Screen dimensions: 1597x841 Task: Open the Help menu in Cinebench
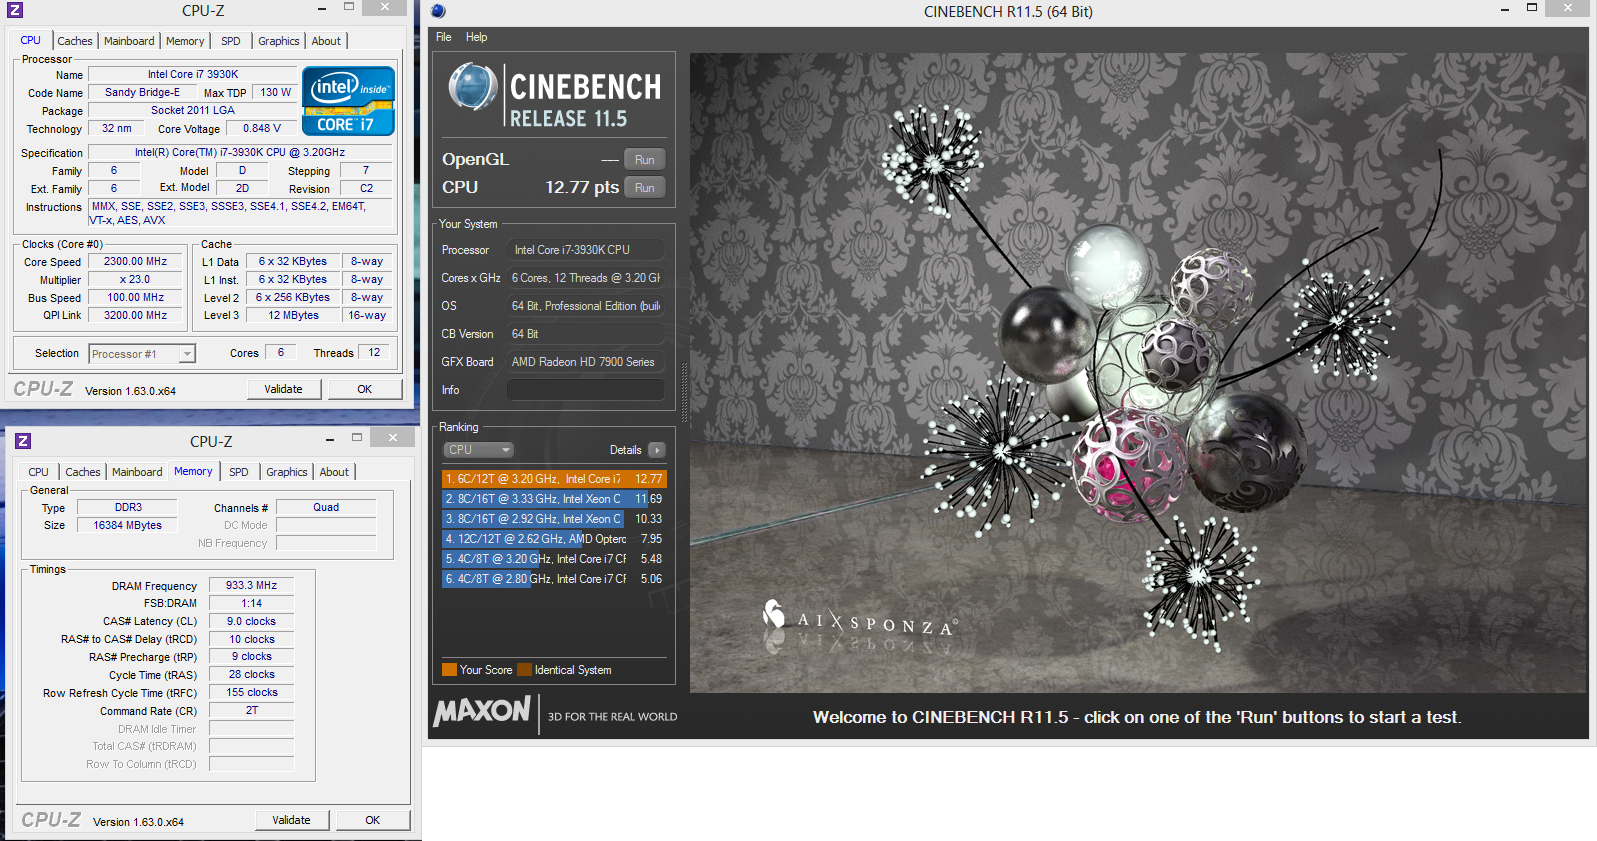coord(477,37)
